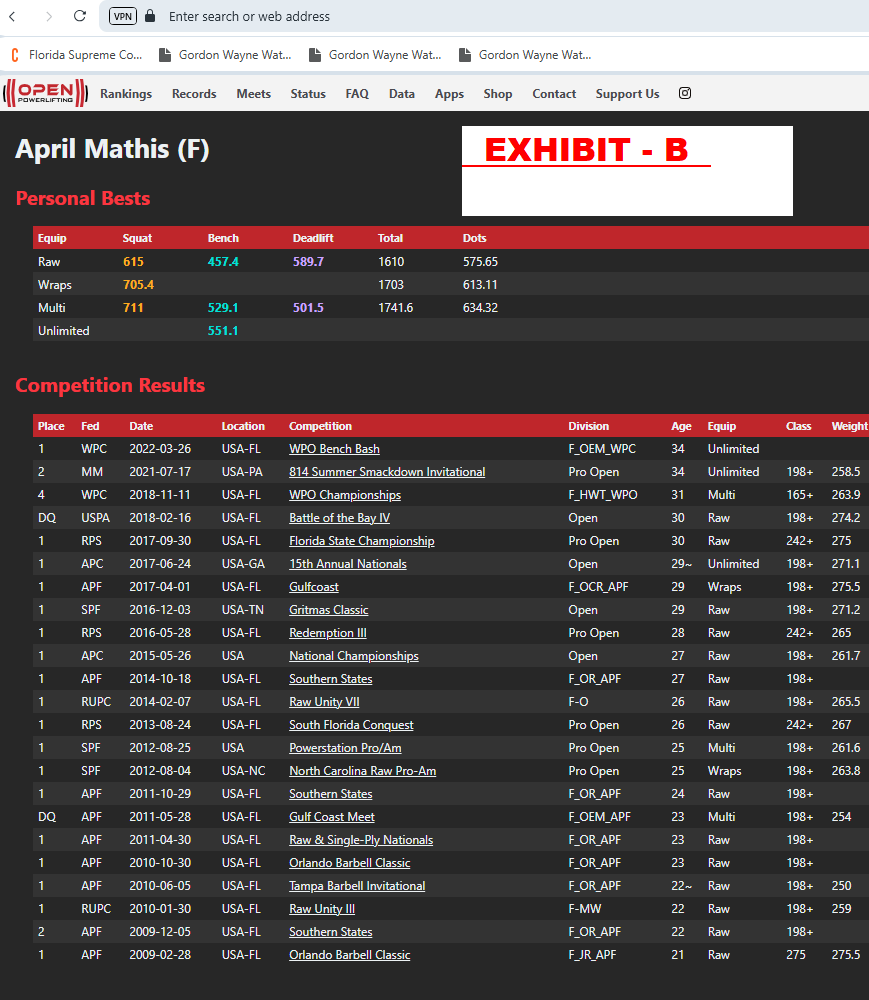869x1000 pixels.
Task: Open the Florida Supreme Court bookmark
Action: pos(76,55)
